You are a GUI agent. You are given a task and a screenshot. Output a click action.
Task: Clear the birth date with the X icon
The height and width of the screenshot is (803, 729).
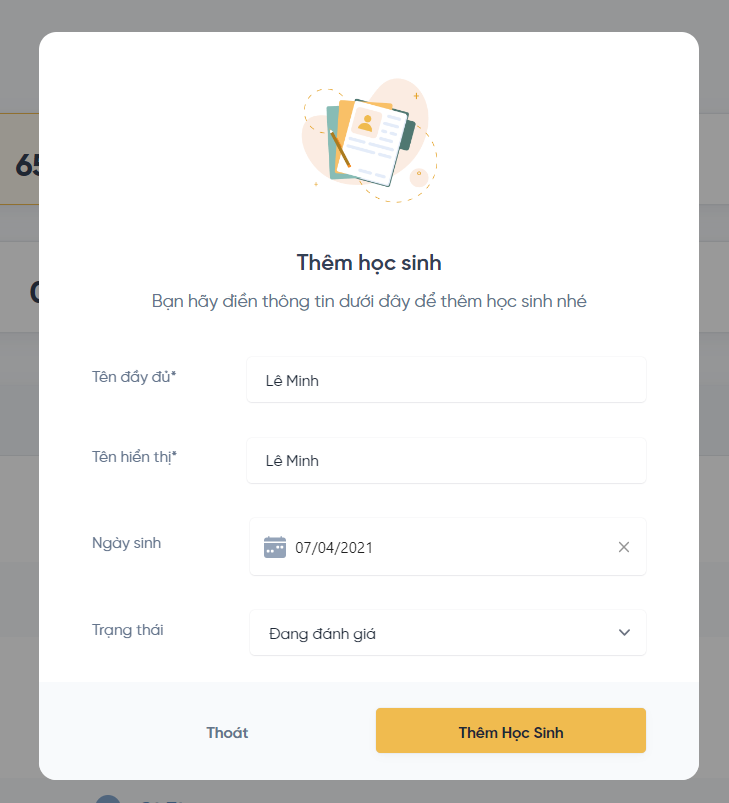point(624,547)
